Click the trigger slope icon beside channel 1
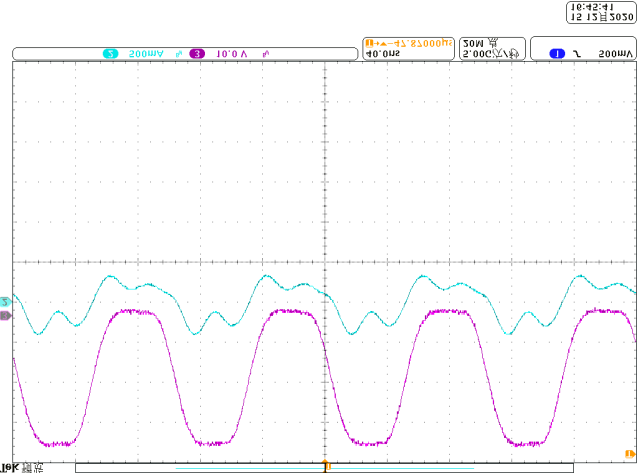This screenshot has width=638, height=473. coord(576,53)
